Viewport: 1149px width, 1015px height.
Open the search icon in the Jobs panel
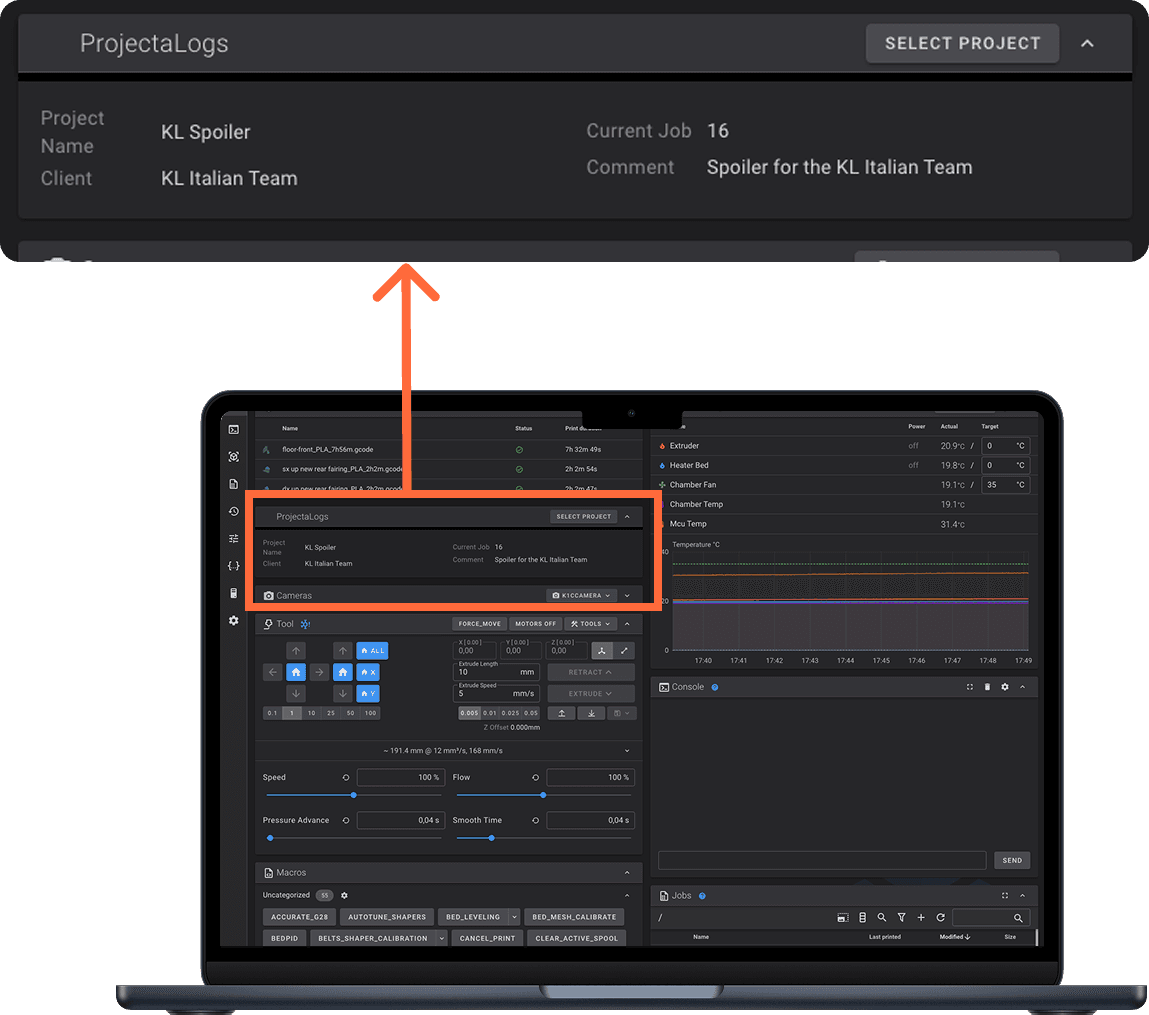[881, 917]
